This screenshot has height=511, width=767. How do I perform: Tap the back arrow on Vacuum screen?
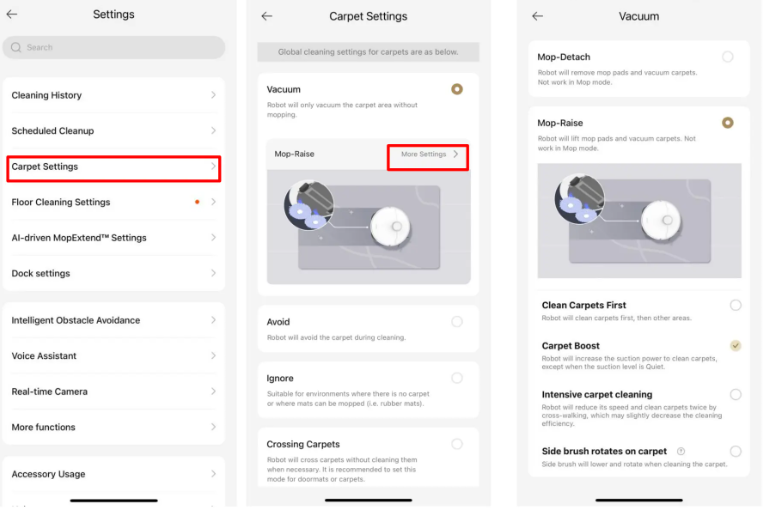coord(538,16)
